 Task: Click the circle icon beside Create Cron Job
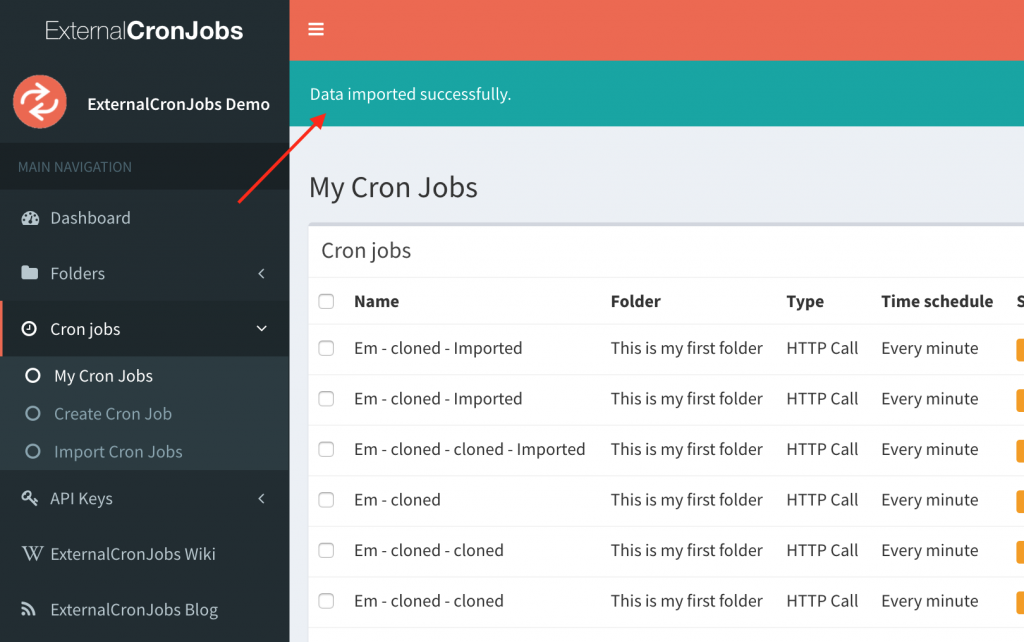pyautogui.click(x=33, y=413)
